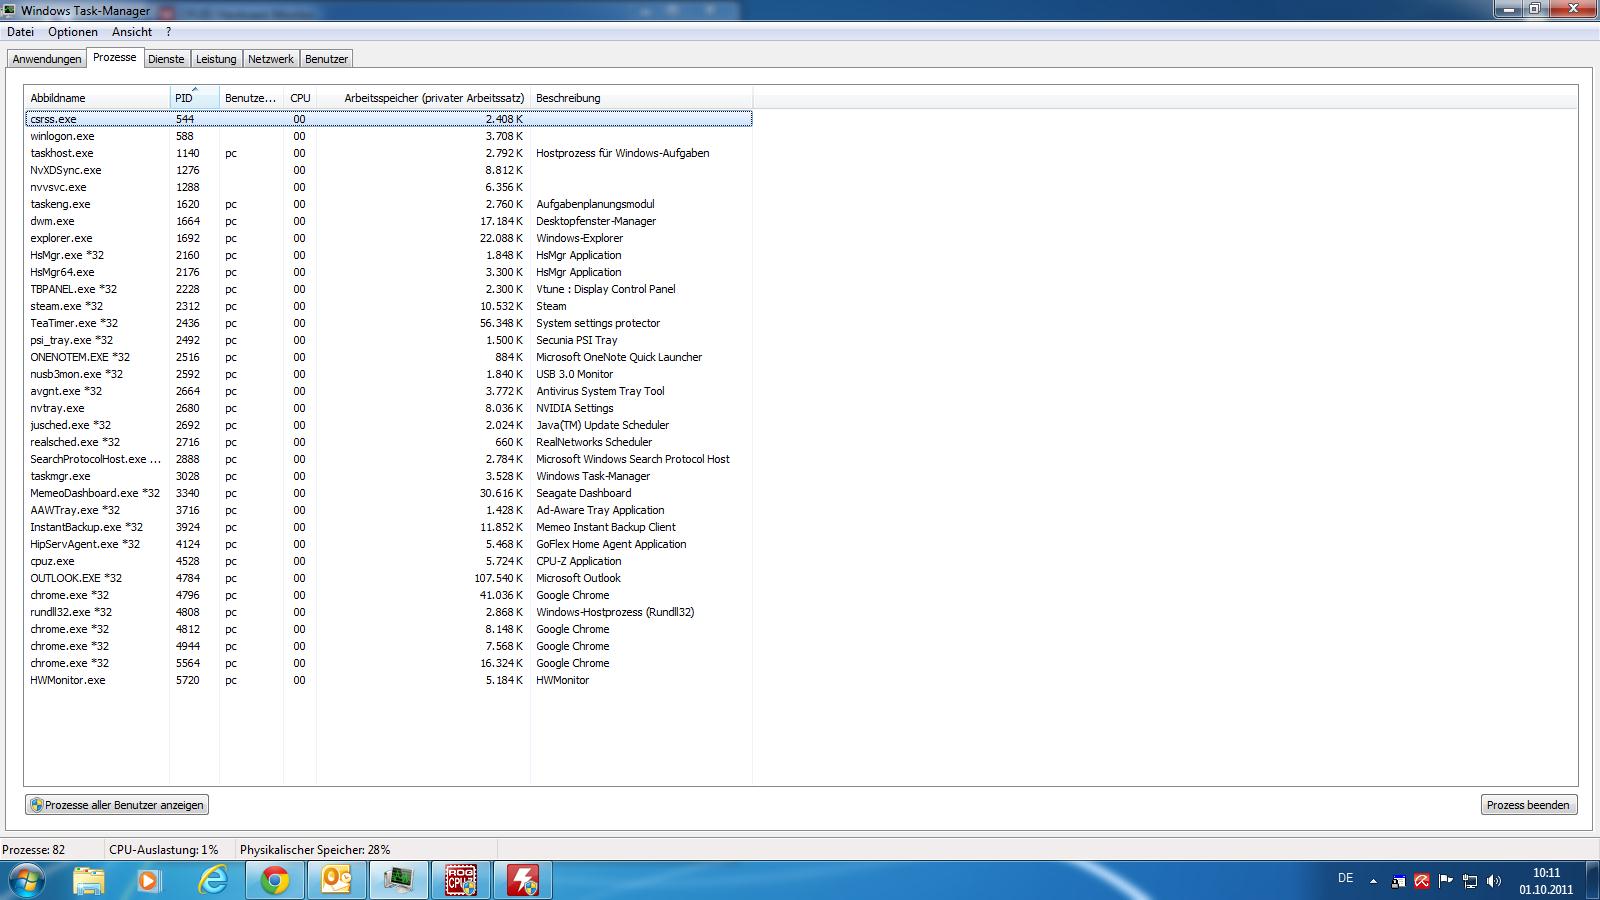
Task: Select the Prozesse tab
Action: [x=115, y=57]
